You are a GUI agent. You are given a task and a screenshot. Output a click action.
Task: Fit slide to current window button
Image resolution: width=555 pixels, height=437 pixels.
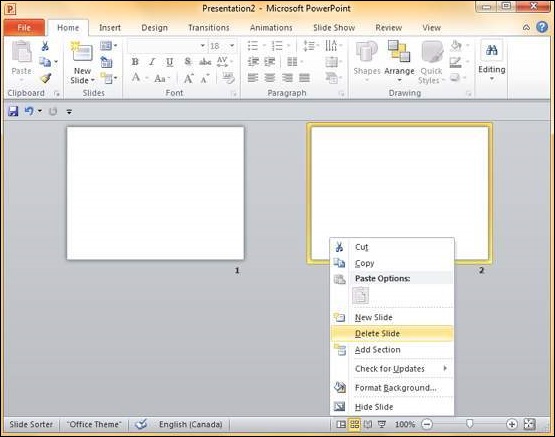[529, 424]
